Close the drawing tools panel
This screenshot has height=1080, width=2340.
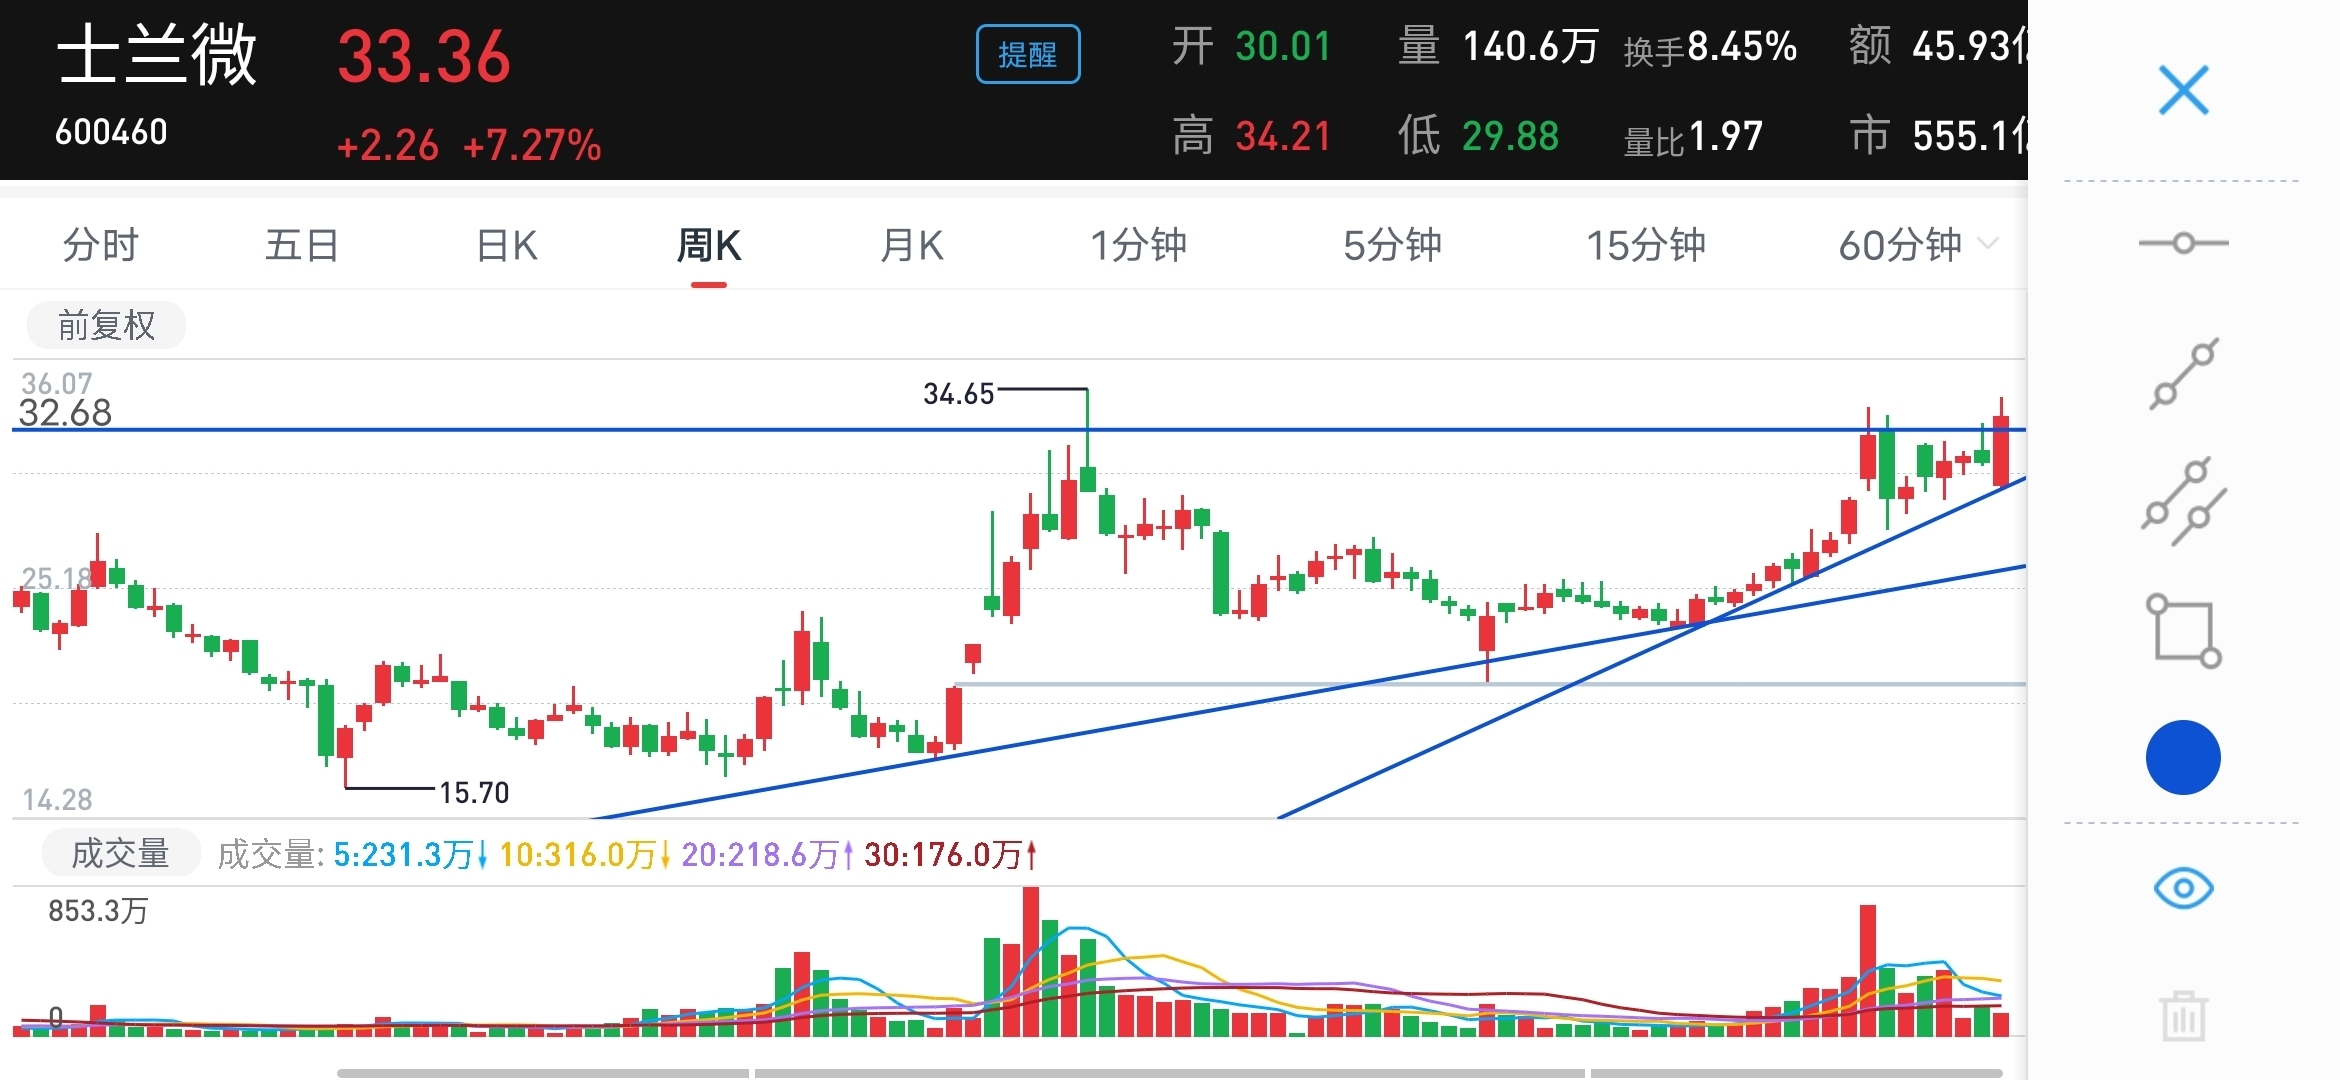coord(2183,91)
